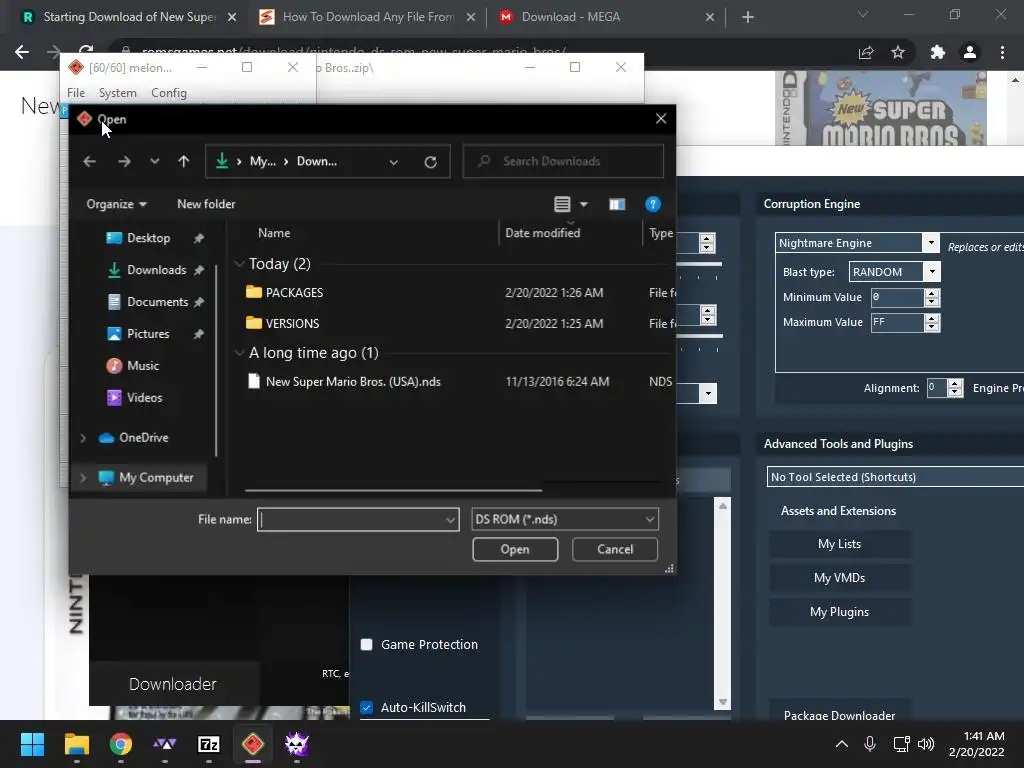This screenshot has height=768, width=1024.
Task: Share this page icon in Chrome
Action: coord(866,52)
